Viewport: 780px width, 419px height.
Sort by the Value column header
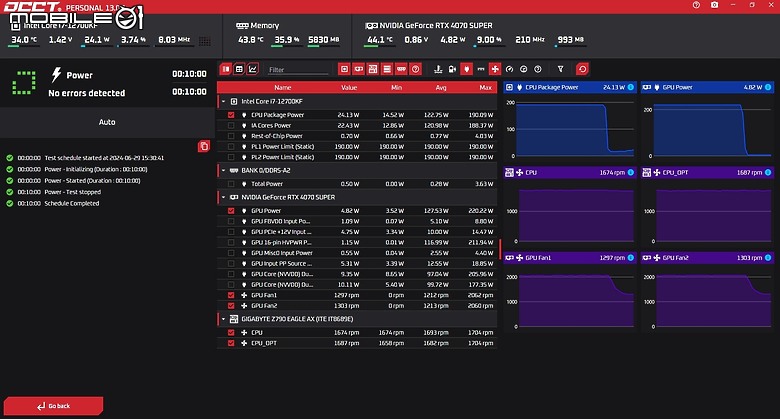[x=349, y=88]
